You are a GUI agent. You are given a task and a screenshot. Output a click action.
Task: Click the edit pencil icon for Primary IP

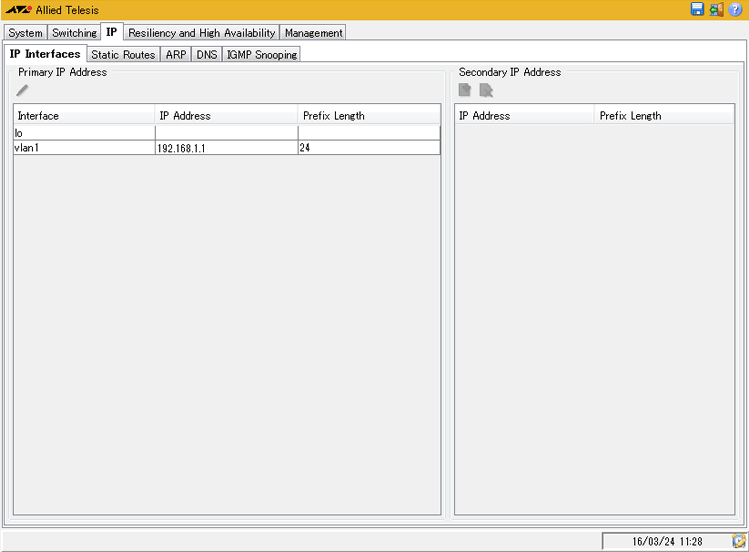coord(23,91)
